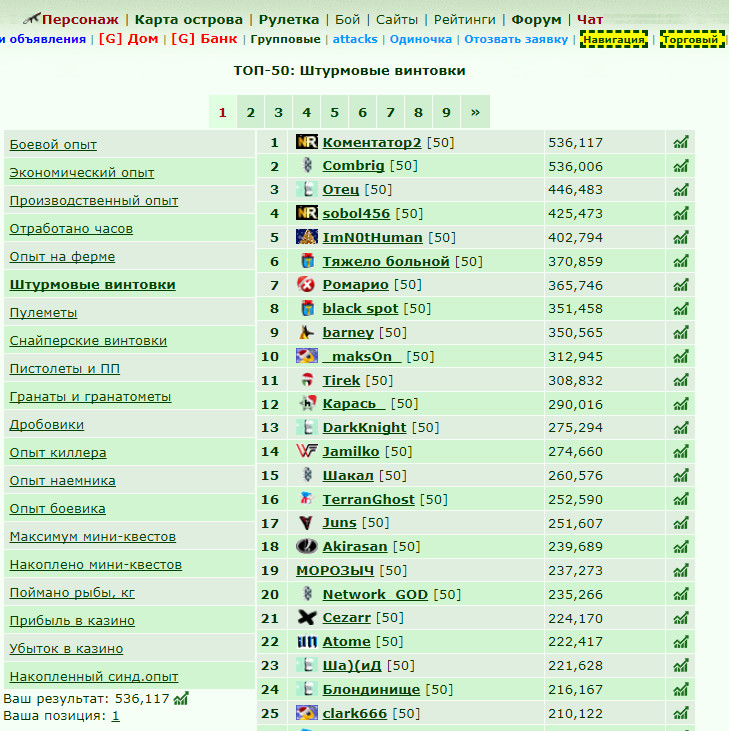Open the stats chart icon for Combrig
The height and width of the screenshot is (731, 729).
[681, 166]
